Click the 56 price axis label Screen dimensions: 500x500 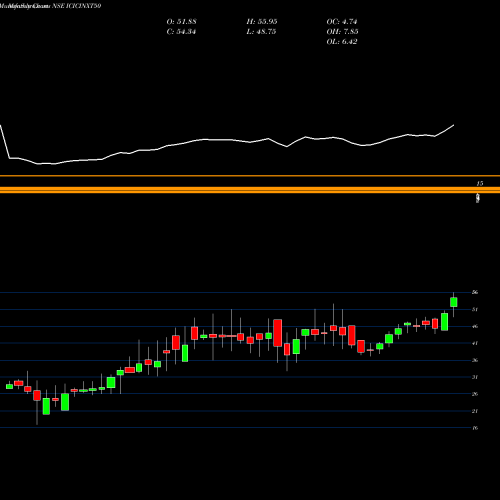click(x=475, y=292)
